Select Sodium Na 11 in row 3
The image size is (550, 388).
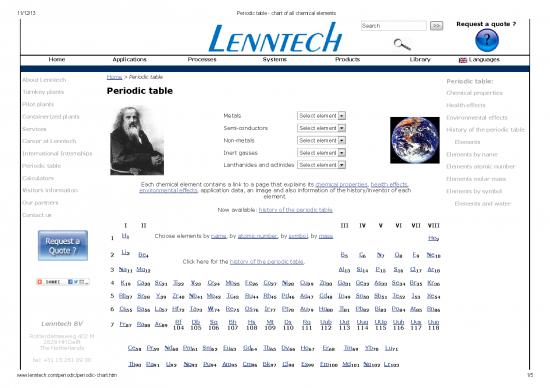point(126,269)
